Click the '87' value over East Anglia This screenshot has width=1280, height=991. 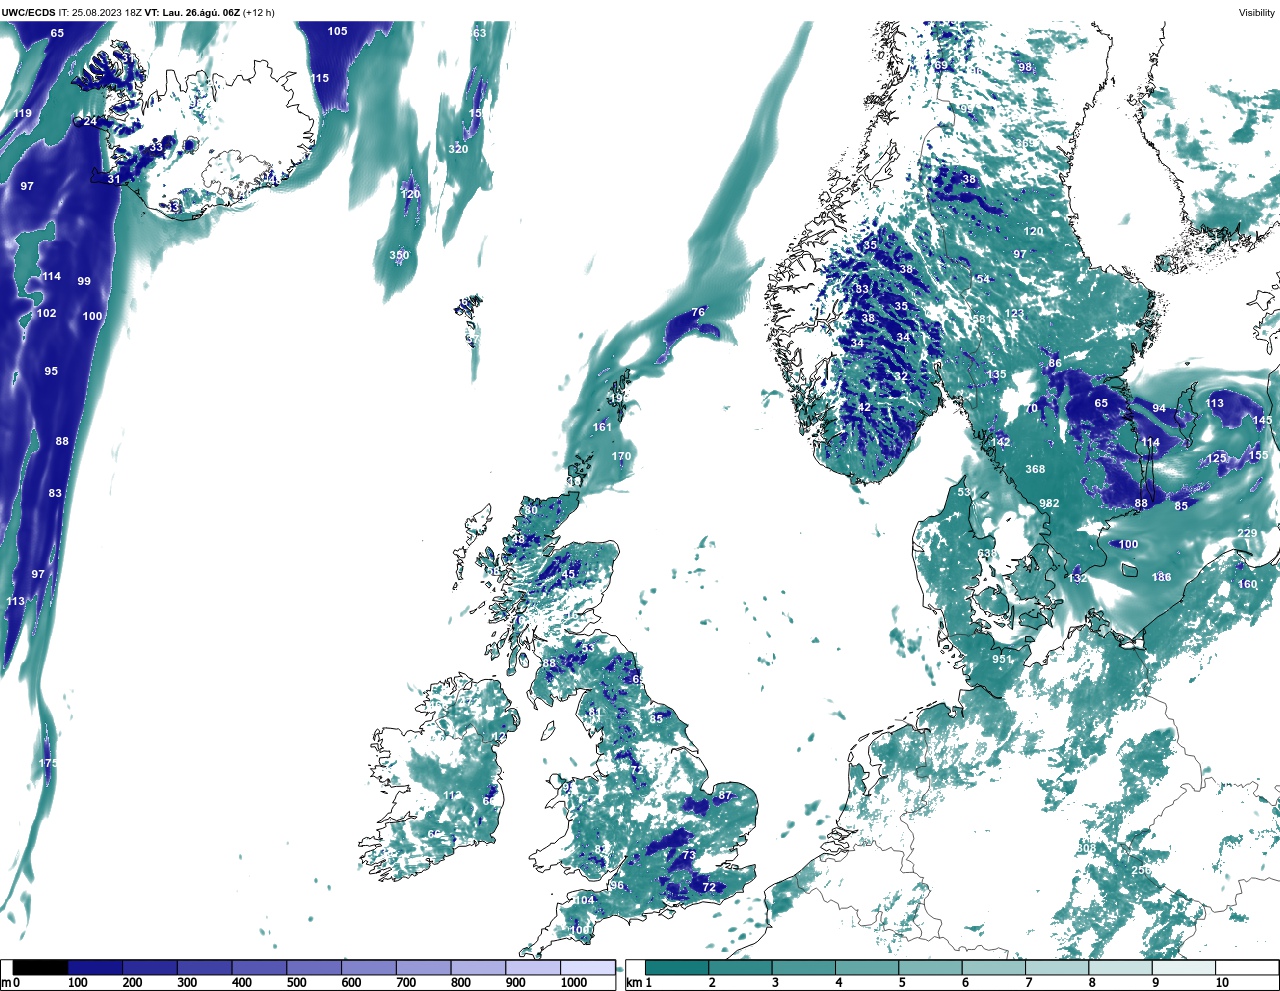(x=725, y=795)
